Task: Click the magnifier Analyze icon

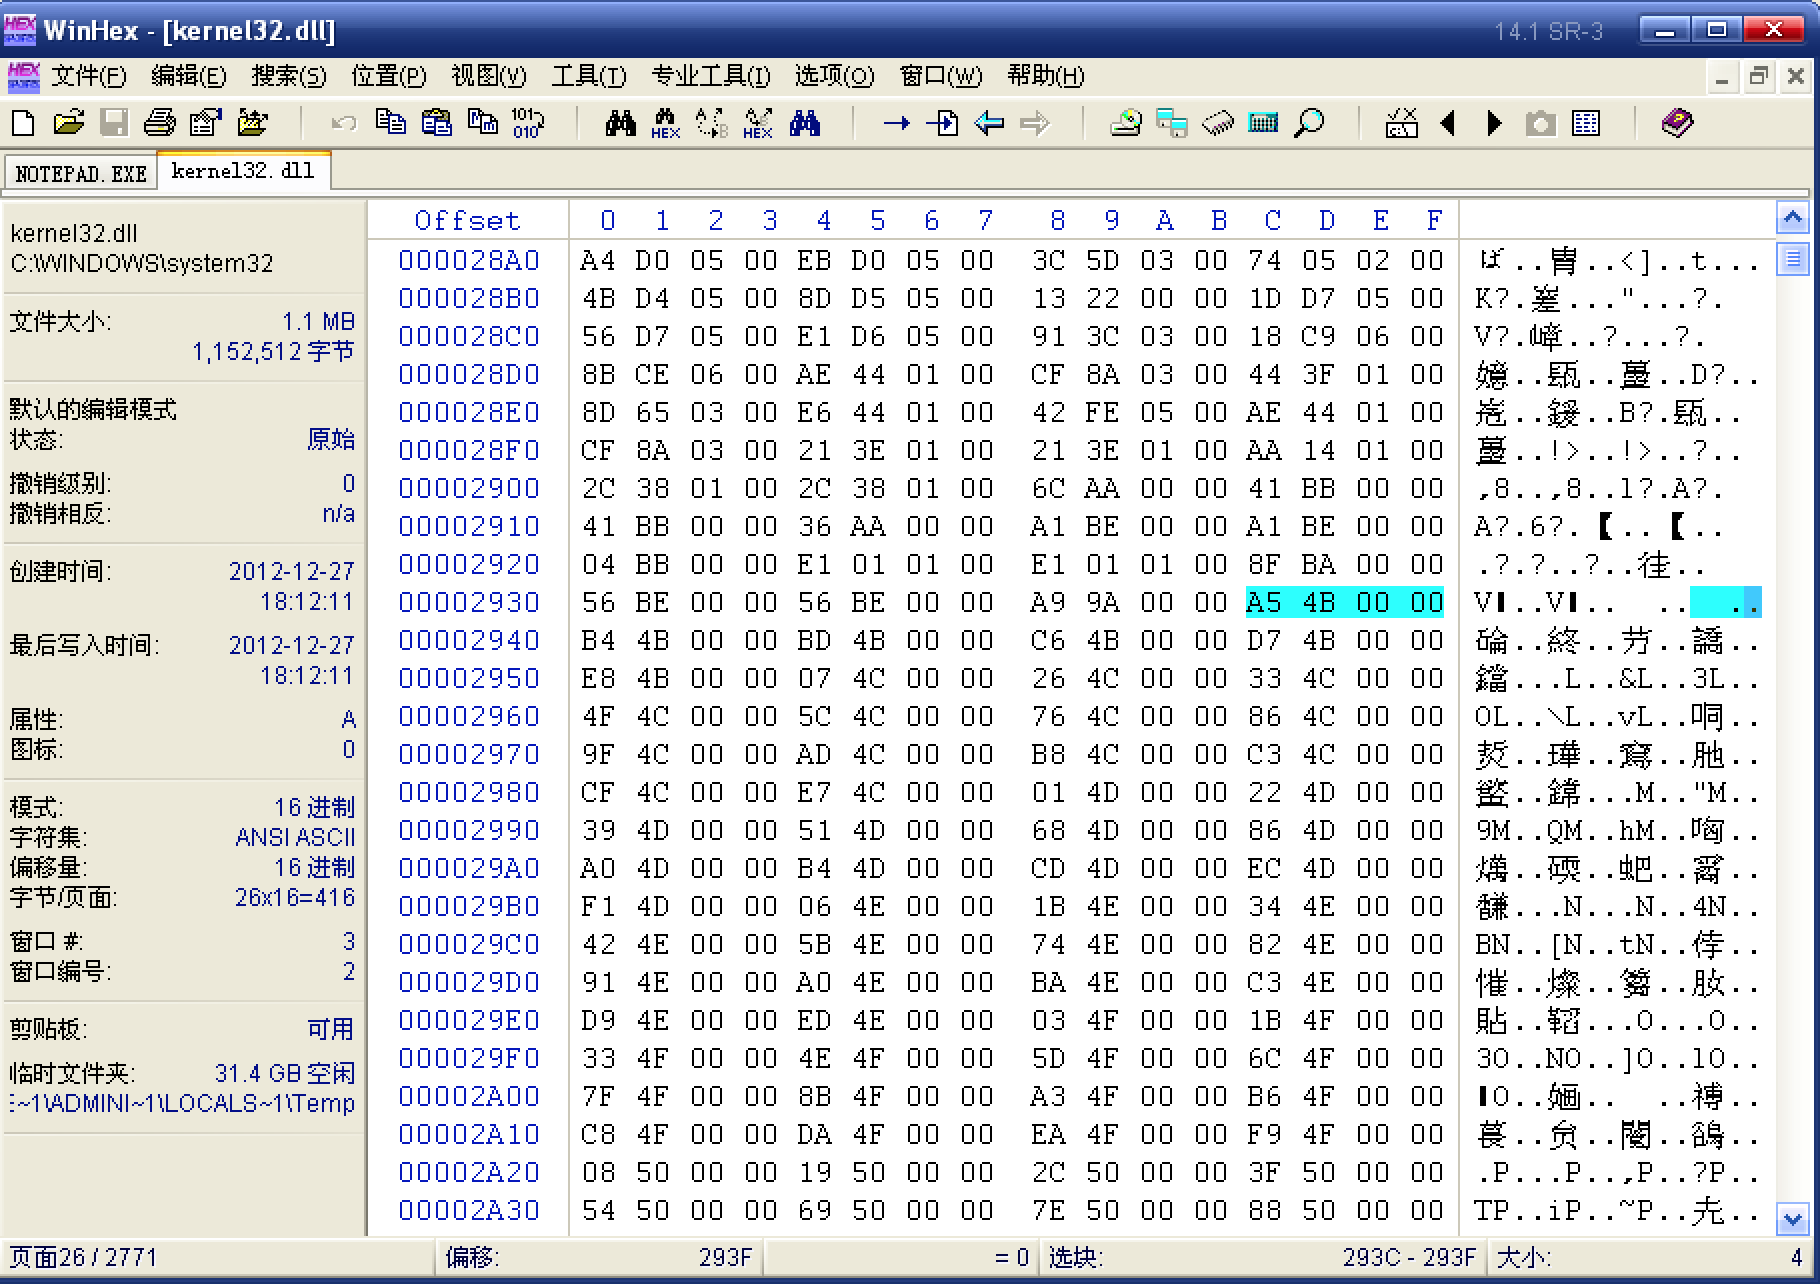Action: (1309, 123)
